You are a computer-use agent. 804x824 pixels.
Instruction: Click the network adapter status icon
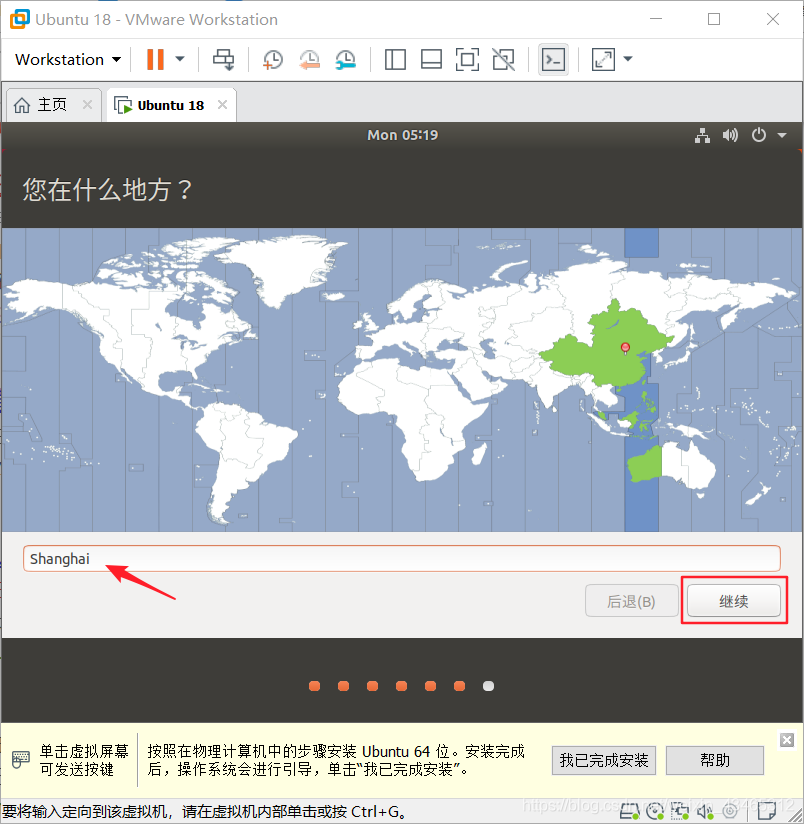click(679, 811)
